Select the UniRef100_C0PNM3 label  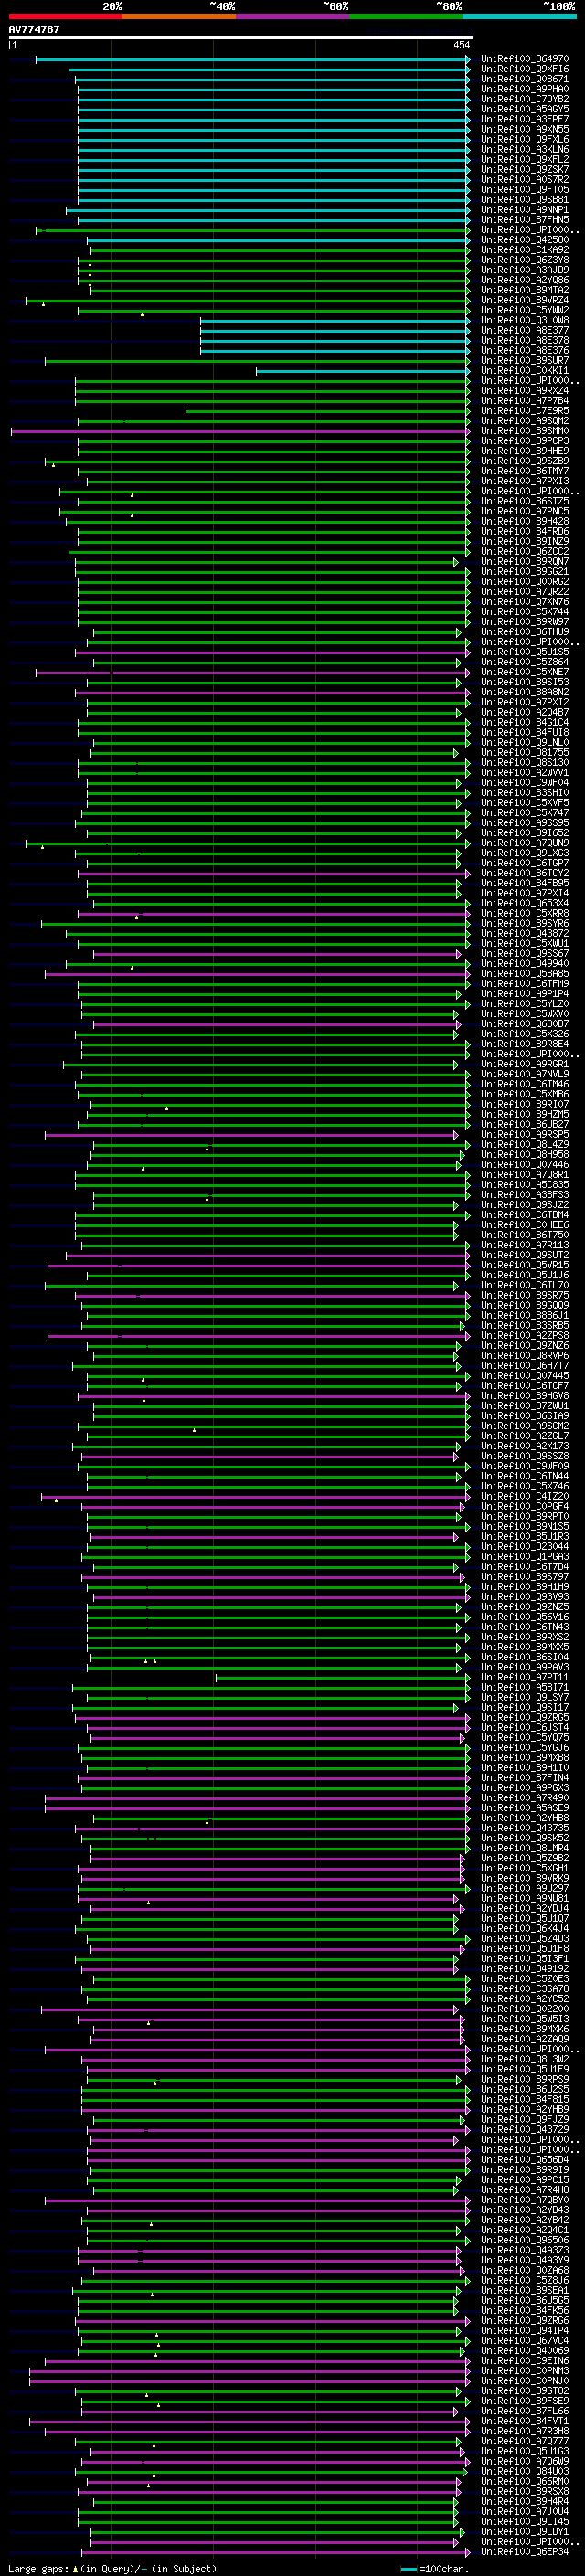point(525,2371)
